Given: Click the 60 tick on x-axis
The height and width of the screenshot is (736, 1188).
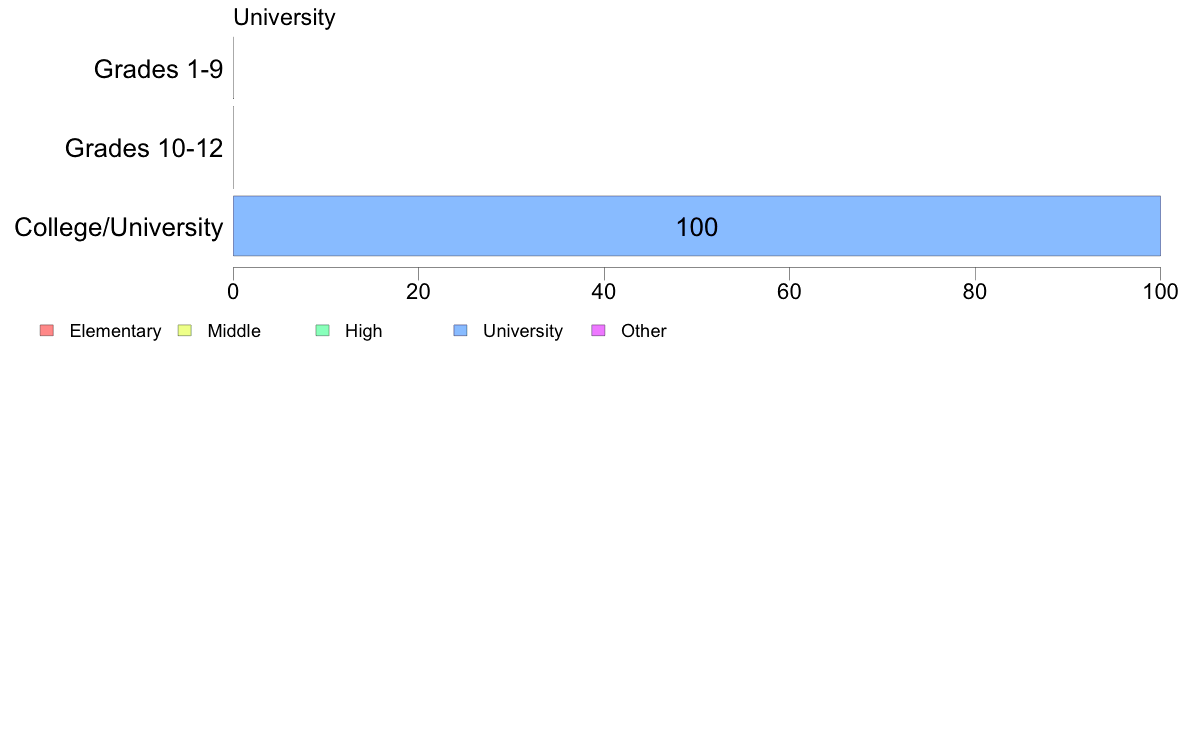Looking at the screenshot, I should click(x=789, y=291).
